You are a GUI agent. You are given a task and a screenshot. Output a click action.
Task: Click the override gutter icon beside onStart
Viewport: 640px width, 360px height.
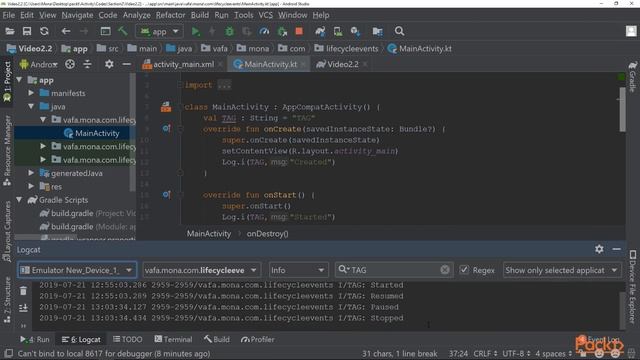click(166, 195)
